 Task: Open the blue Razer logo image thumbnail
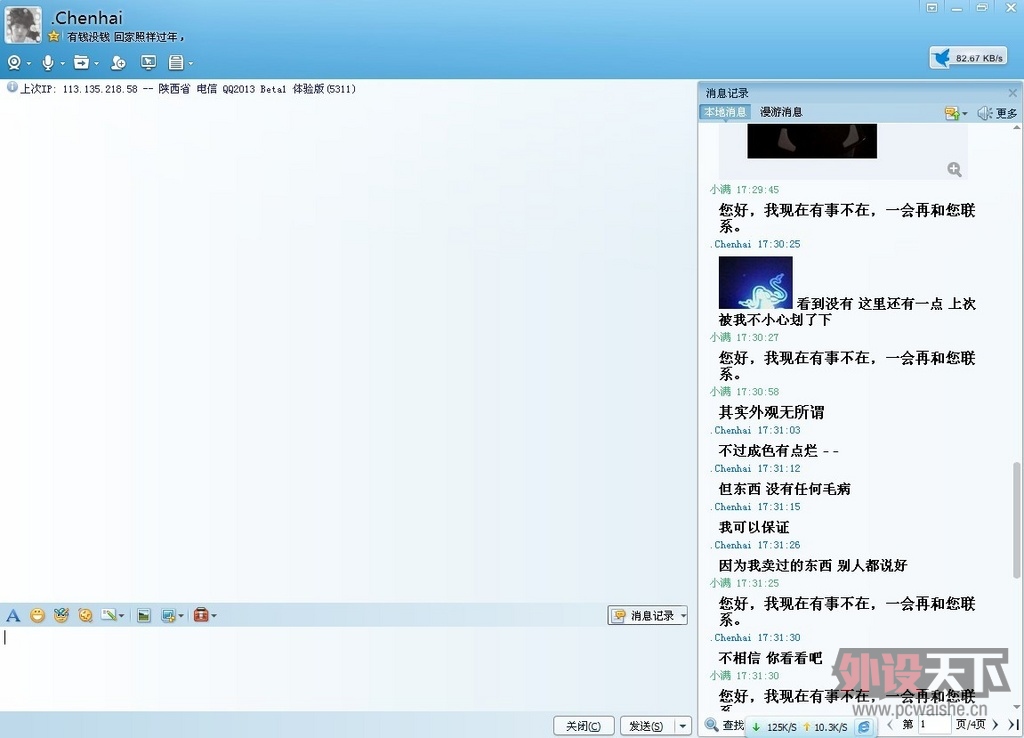pyautogui.click(x=756, y=282)
